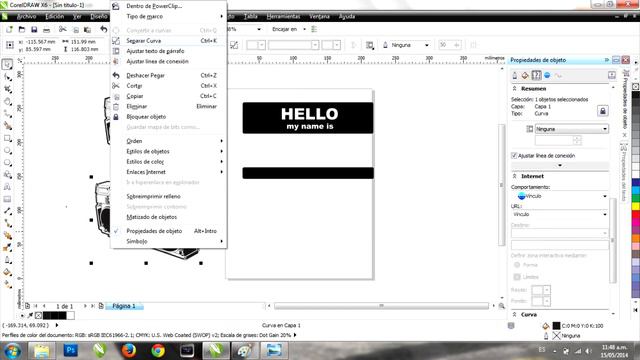Open the Summary tab icon in properties panel
This screenshot has width=640, height=360.
pyautogui.click(x=536, y=75)
